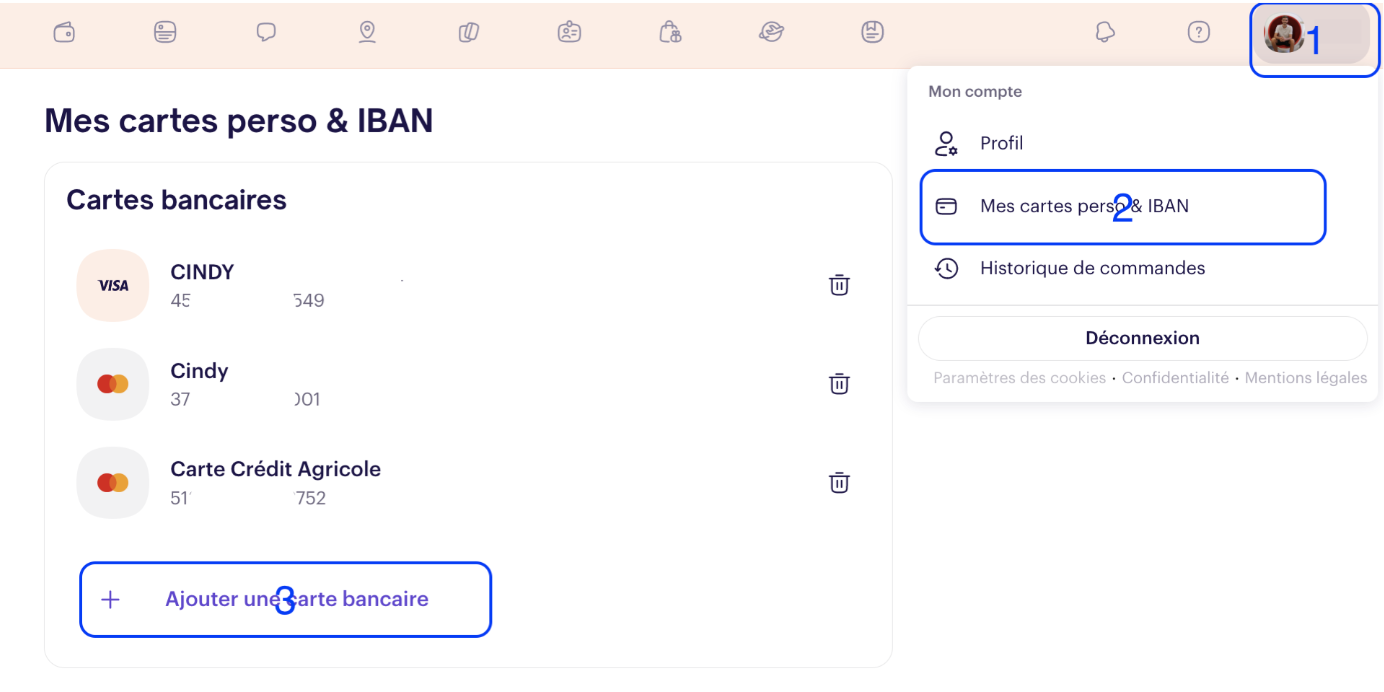The image size is (1384, 692).
Task: Click the speech bubble icon in navigation
Action: 266,32
